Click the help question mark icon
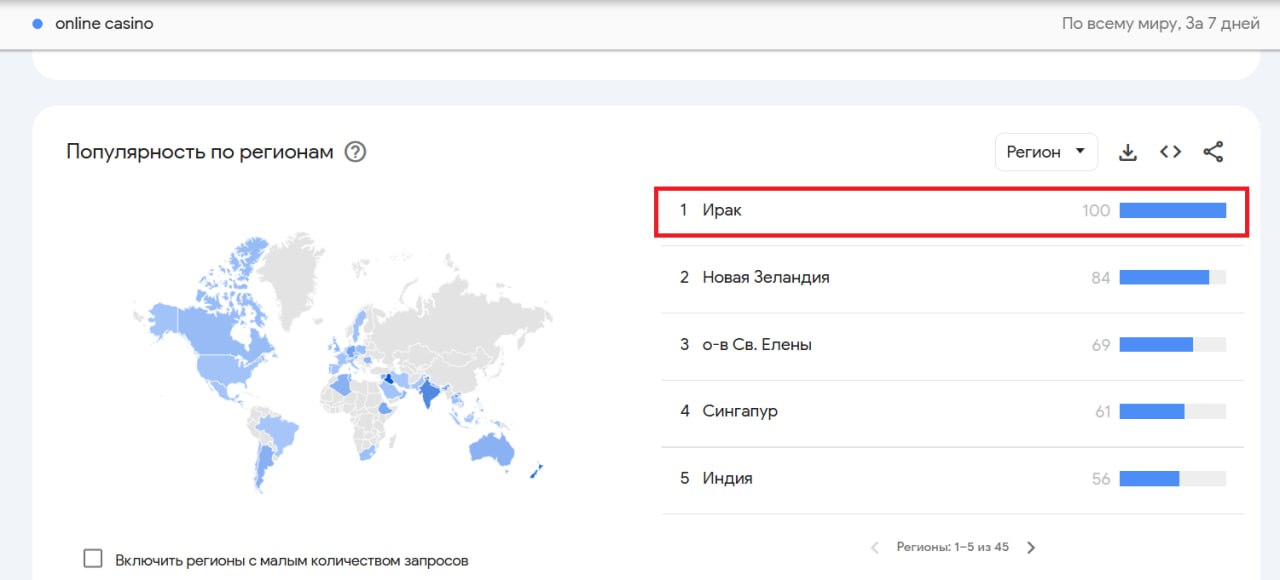This screenshot has height=580, width=1280. coord(355,151)
